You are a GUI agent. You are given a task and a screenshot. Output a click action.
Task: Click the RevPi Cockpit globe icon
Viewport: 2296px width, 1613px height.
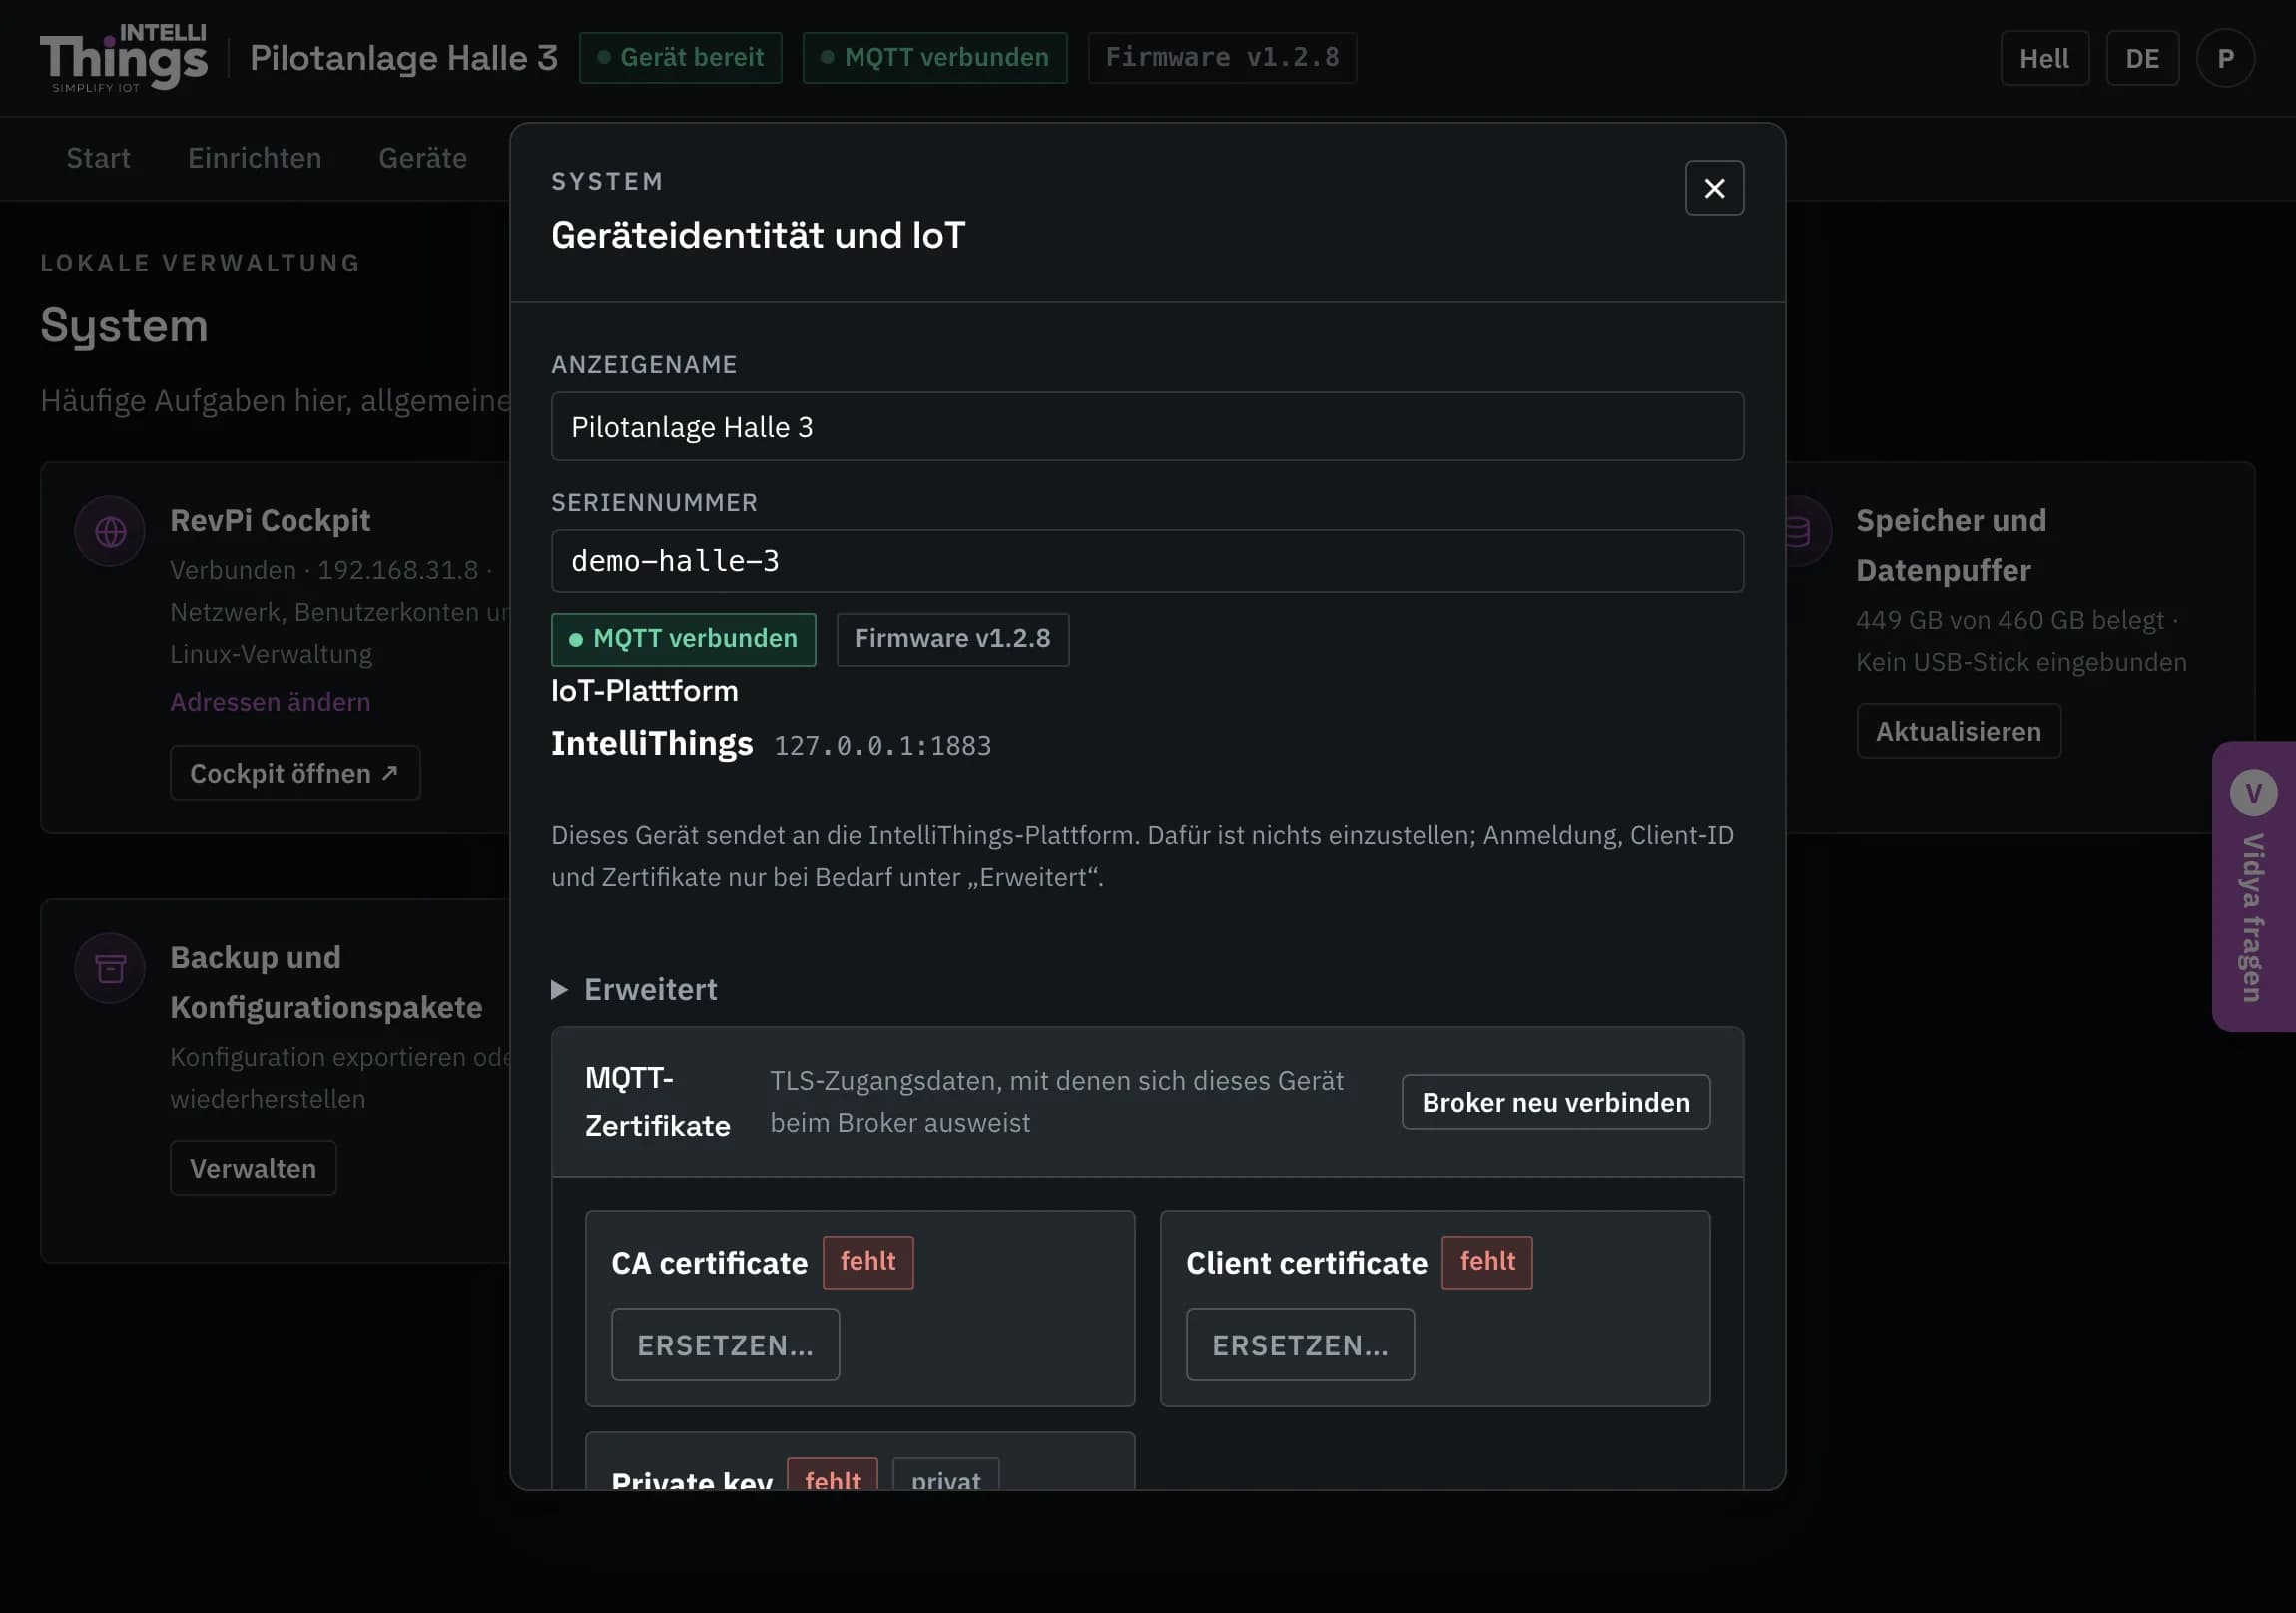110,531
